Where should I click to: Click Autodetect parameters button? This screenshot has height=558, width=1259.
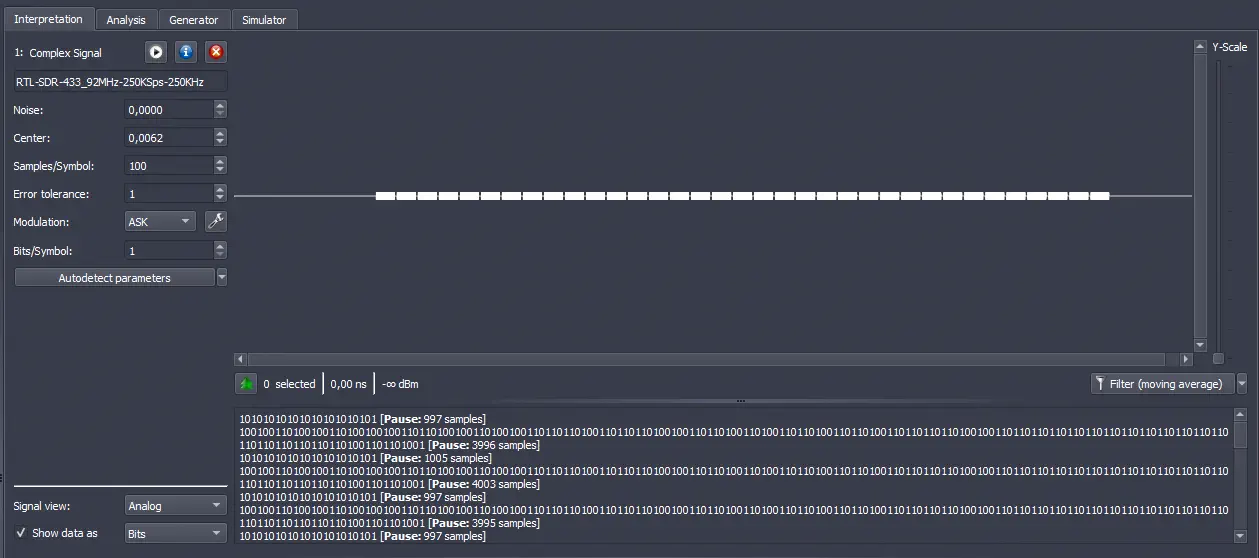pyautogui.click(x=114, y=278)
